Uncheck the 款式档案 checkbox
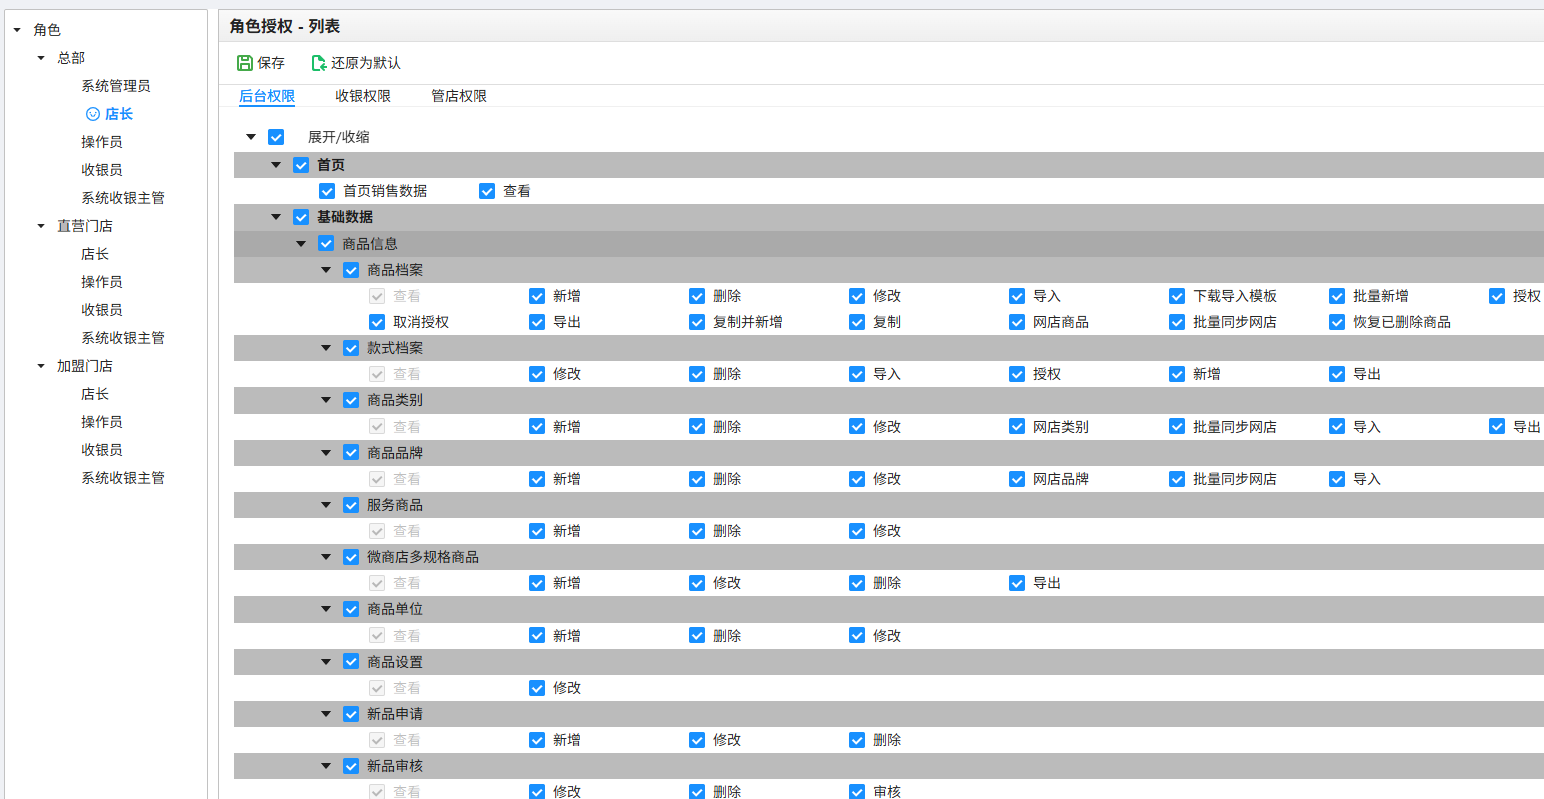This screenshot has width=1544, height=799. click(351, 348)
